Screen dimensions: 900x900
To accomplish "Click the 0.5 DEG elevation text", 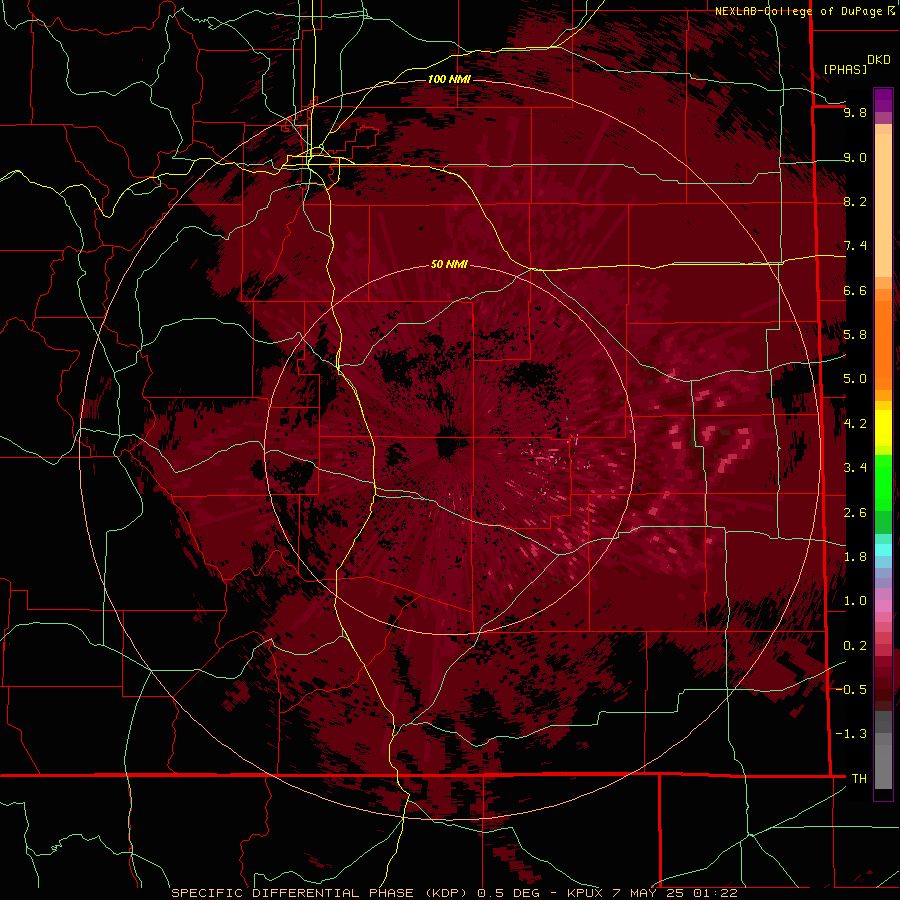I will coord(509,893).
